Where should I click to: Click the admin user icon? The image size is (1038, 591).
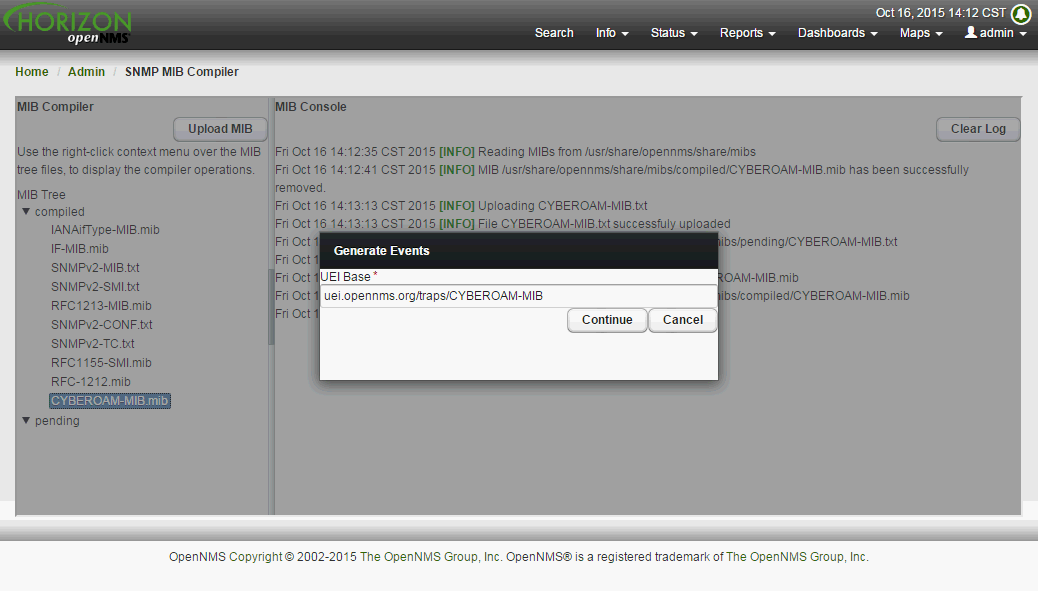coord(970,32)
